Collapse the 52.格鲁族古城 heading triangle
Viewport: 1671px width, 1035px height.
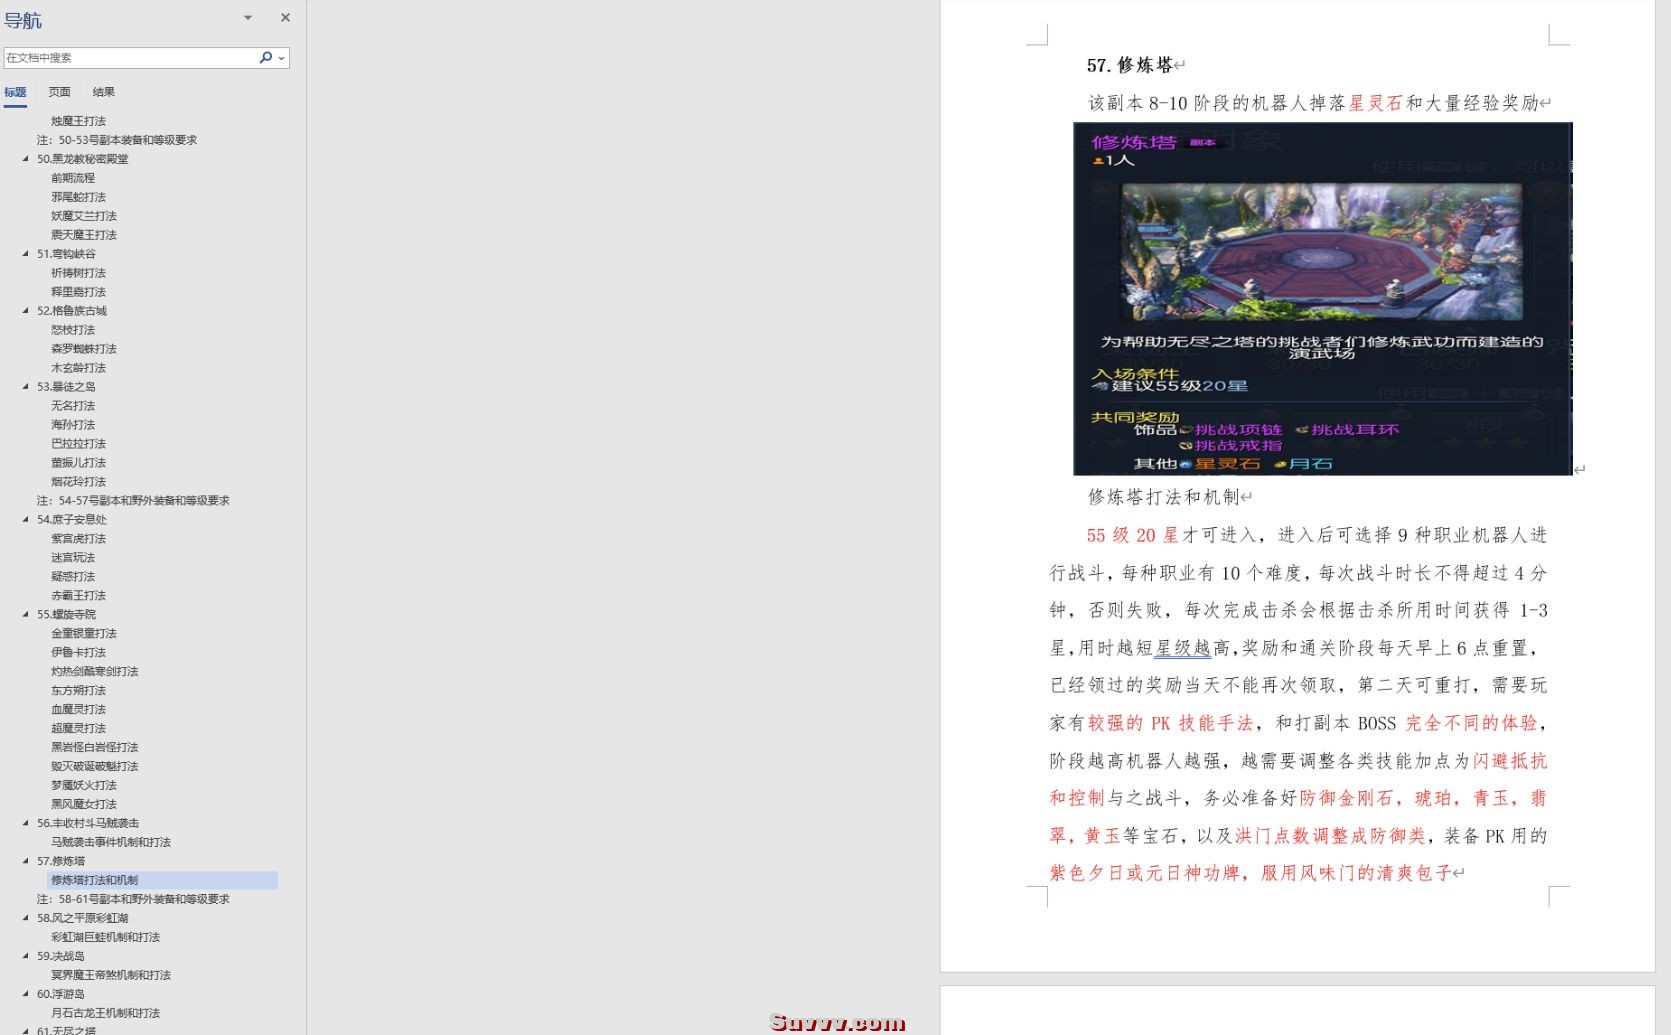26,311
